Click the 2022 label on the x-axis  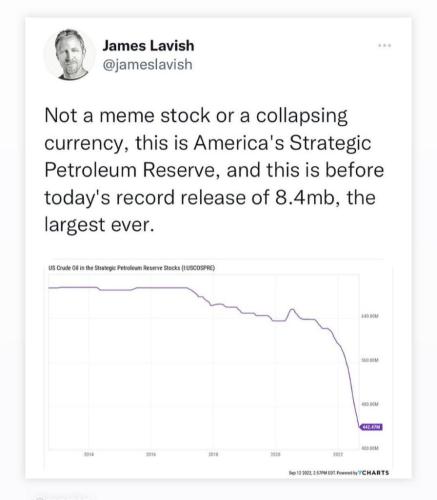338,454
